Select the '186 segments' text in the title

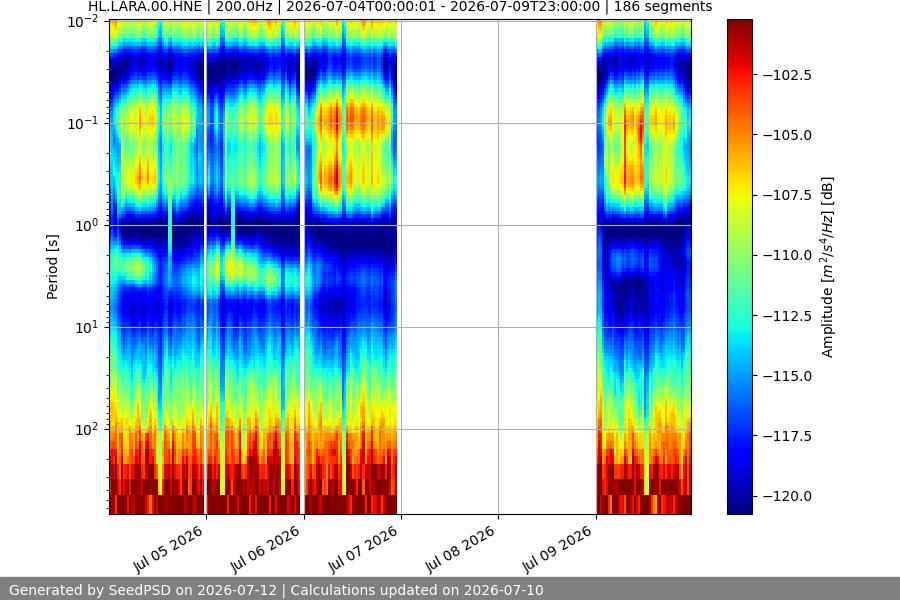[x=663, y=7]
